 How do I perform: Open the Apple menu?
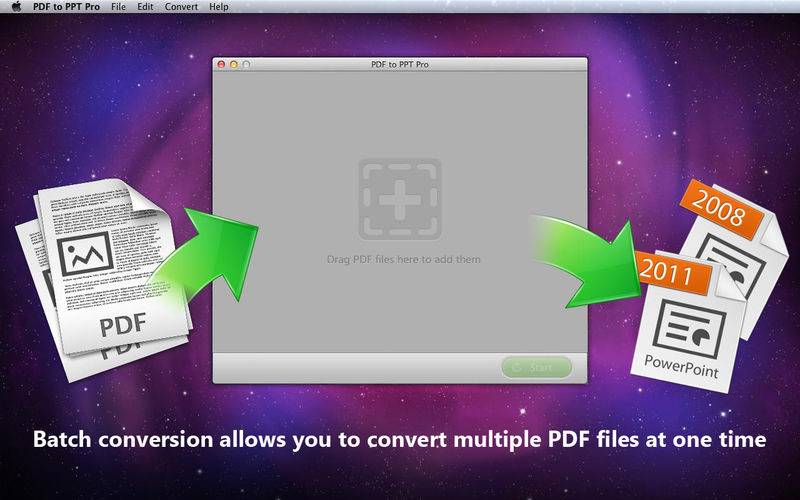(x=16, y=7)
